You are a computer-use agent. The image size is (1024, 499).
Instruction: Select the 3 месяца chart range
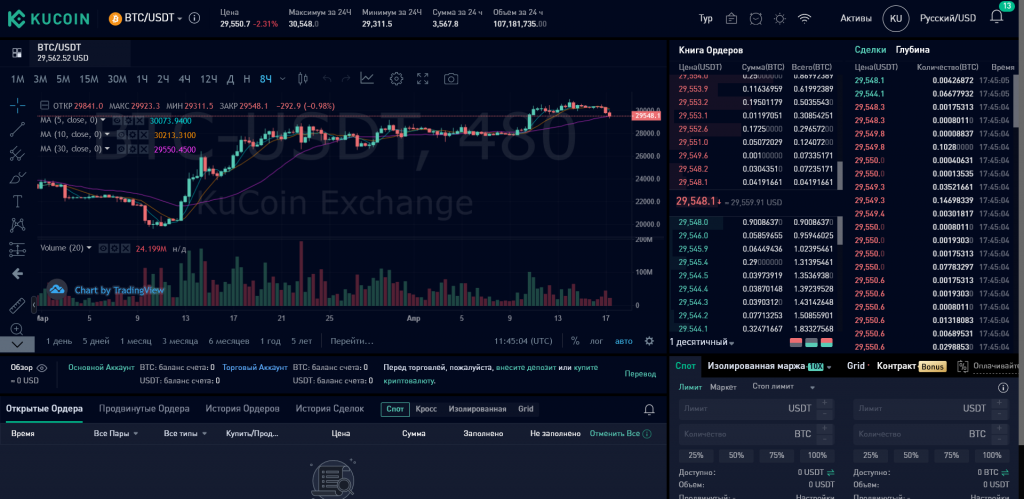[180, 341]
